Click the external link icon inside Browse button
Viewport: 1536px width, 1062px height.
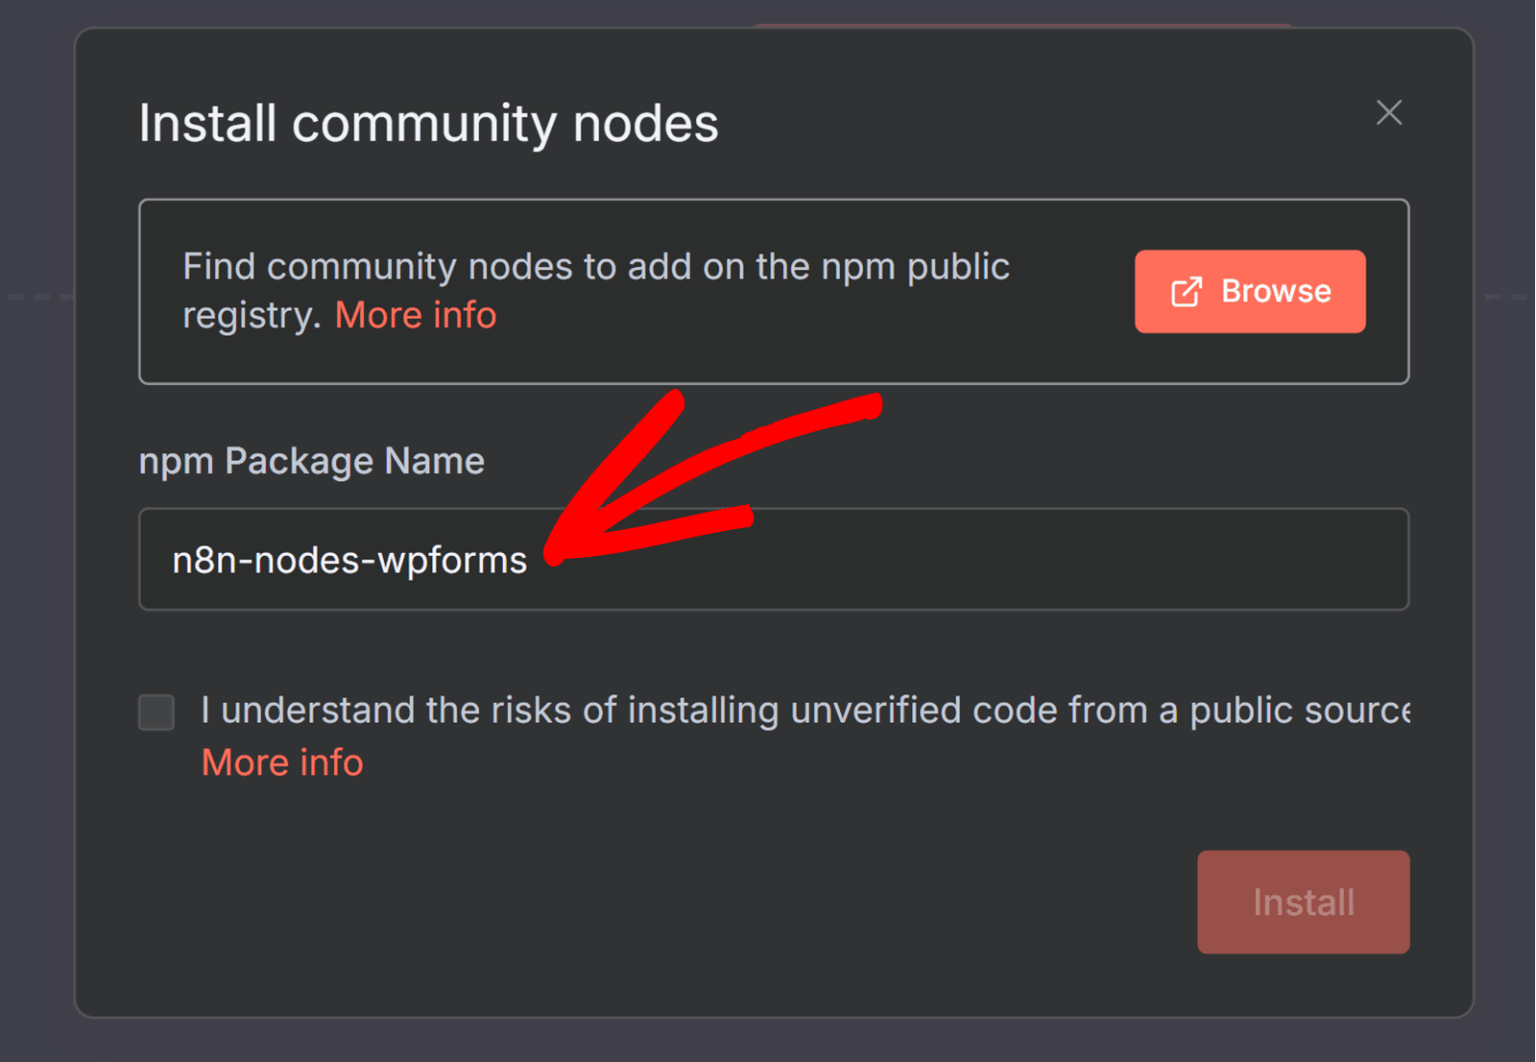click(1186, 291)
